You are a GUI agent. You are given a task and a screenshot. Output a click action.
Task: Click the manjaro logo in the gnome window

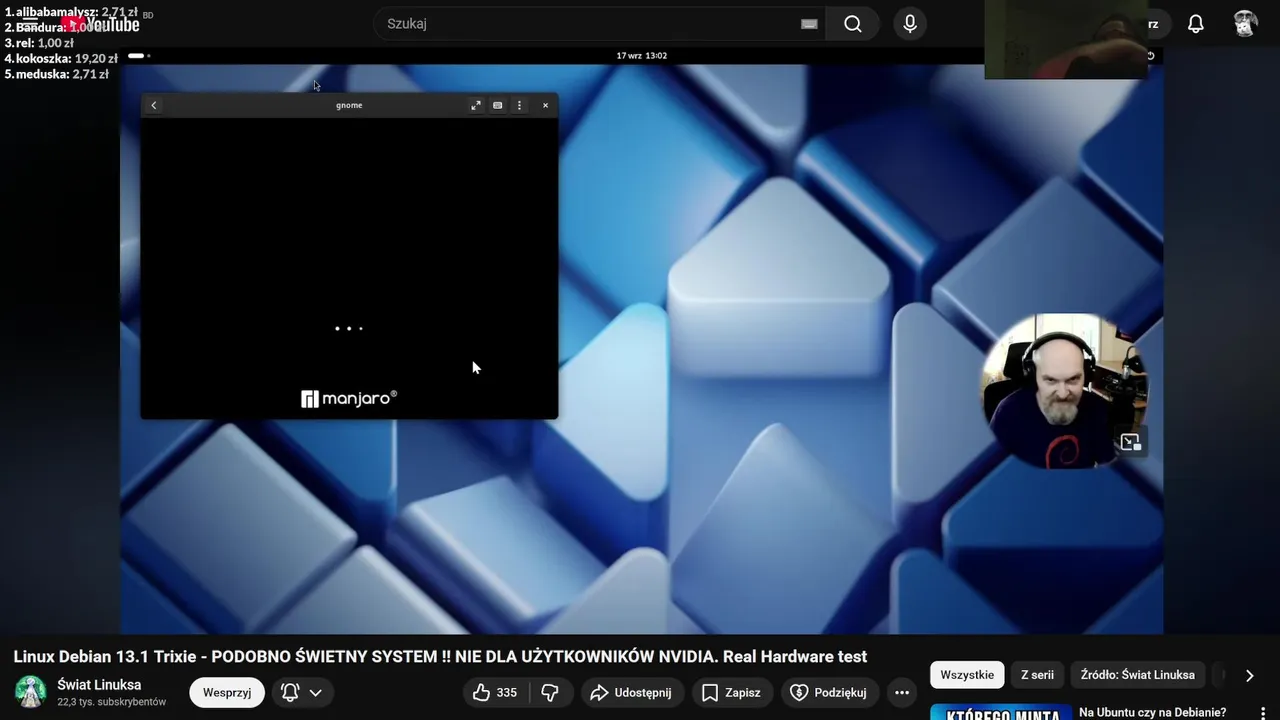tap(349, 398)
